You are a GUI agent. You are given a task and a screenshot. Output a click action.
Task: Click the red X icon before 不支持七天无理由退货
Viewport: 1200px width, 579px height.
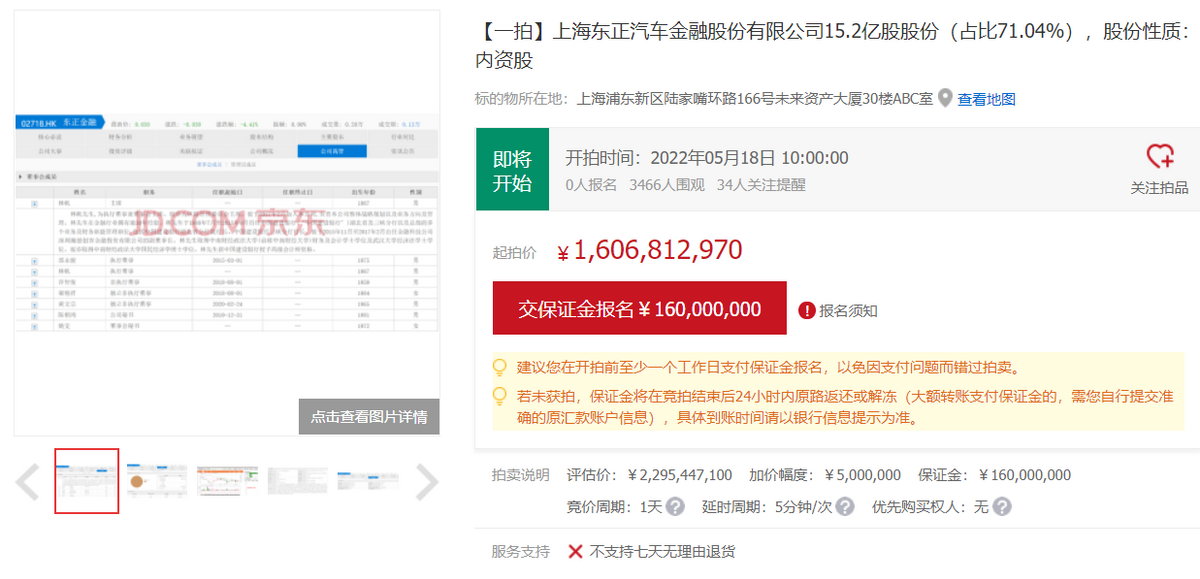coord(575,551)
